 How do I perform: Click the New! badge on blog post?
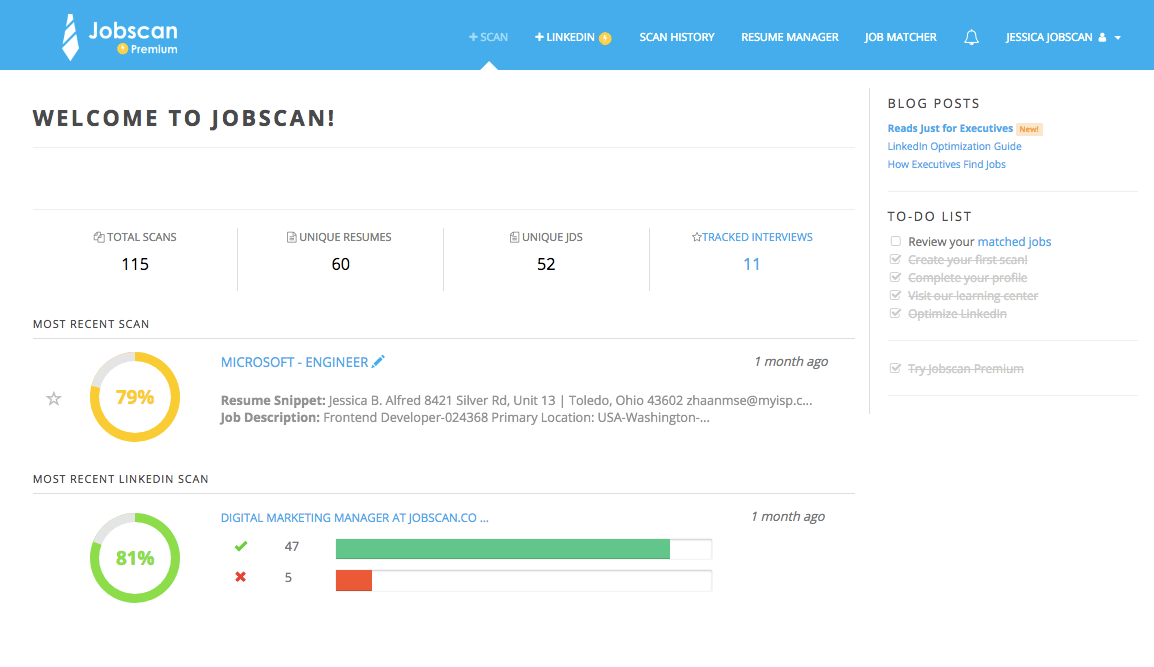(x=1029, y=129)
